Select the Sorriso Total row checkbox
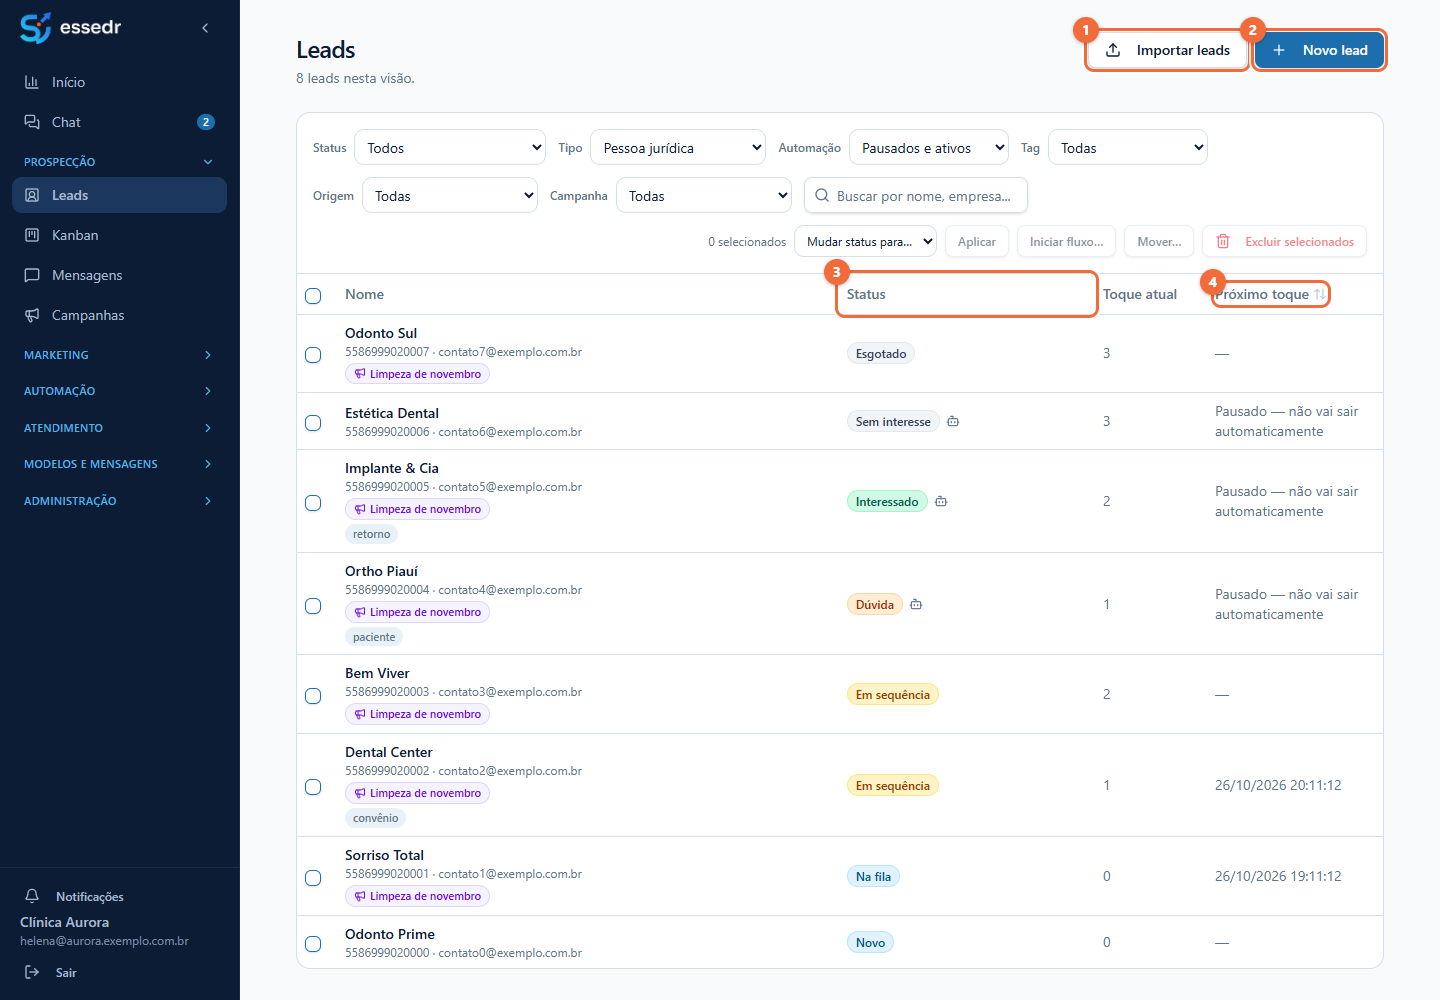 [x=313, y=878]
